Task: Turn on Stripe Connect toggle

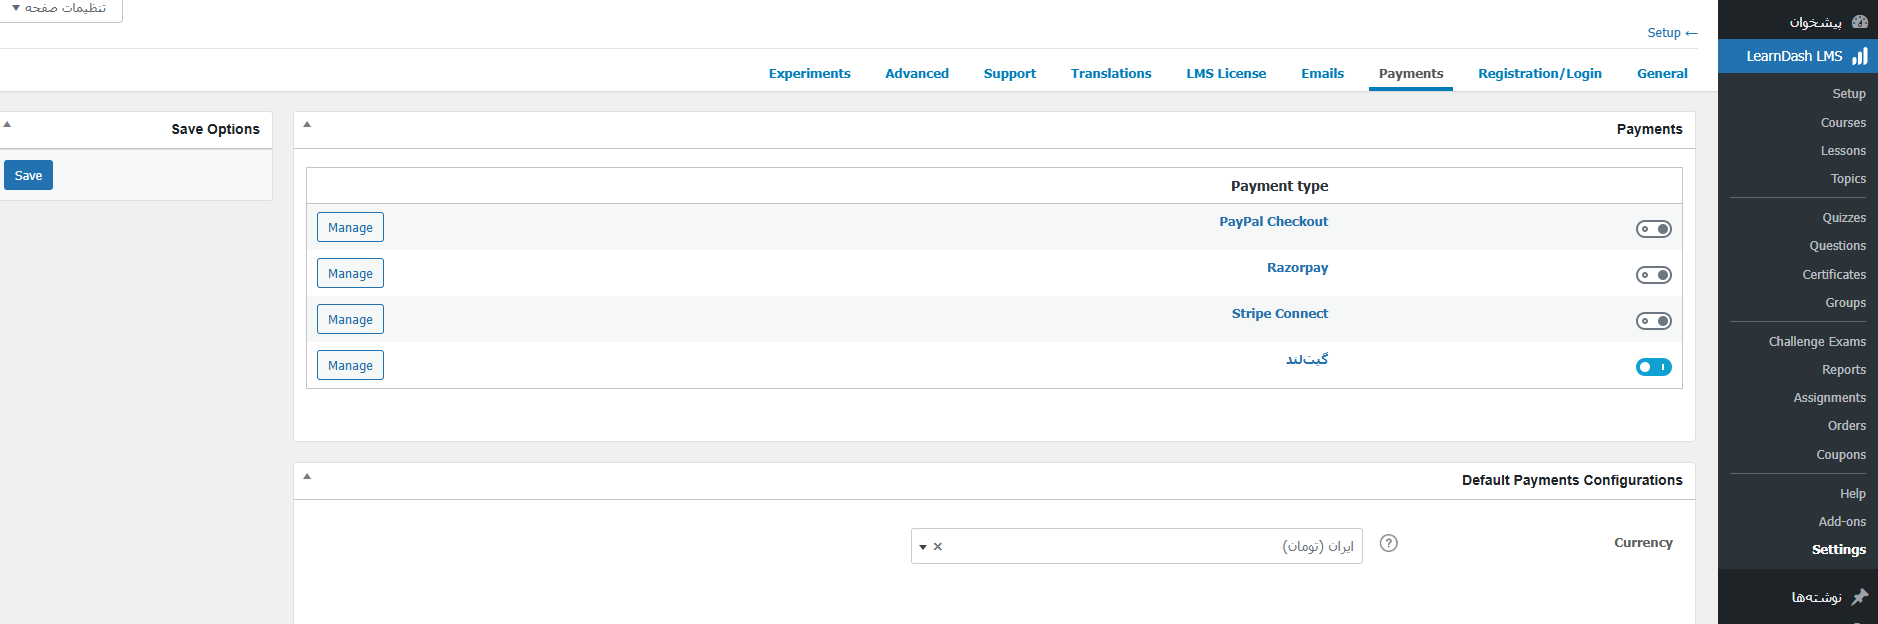Action: 1653,321
